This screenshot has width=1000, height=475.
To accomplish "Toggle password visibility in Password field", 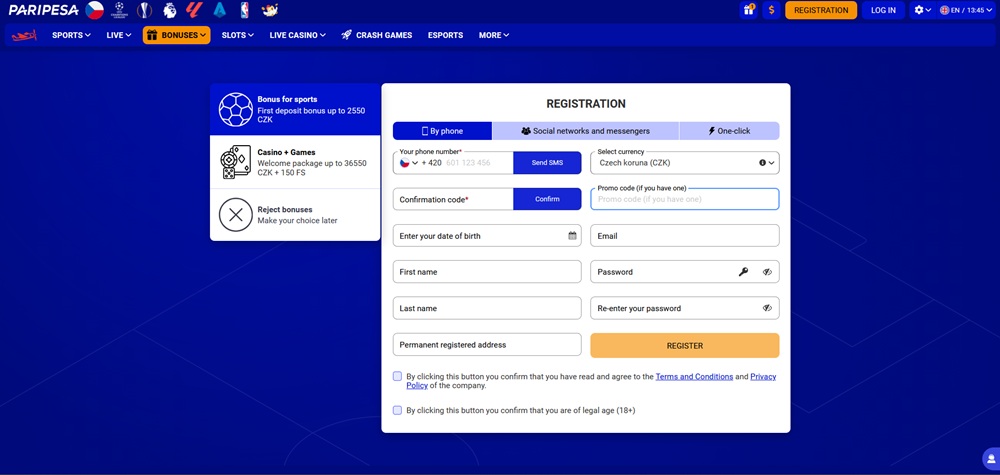I will tap(767, 272).
